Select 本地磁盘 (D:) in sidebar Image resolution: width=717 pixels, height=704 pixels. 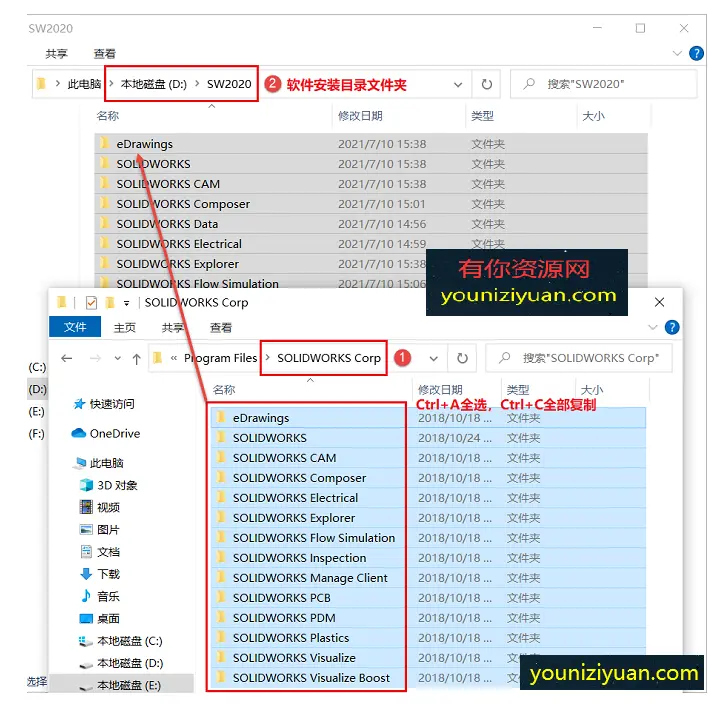click(x=121, y=663)
